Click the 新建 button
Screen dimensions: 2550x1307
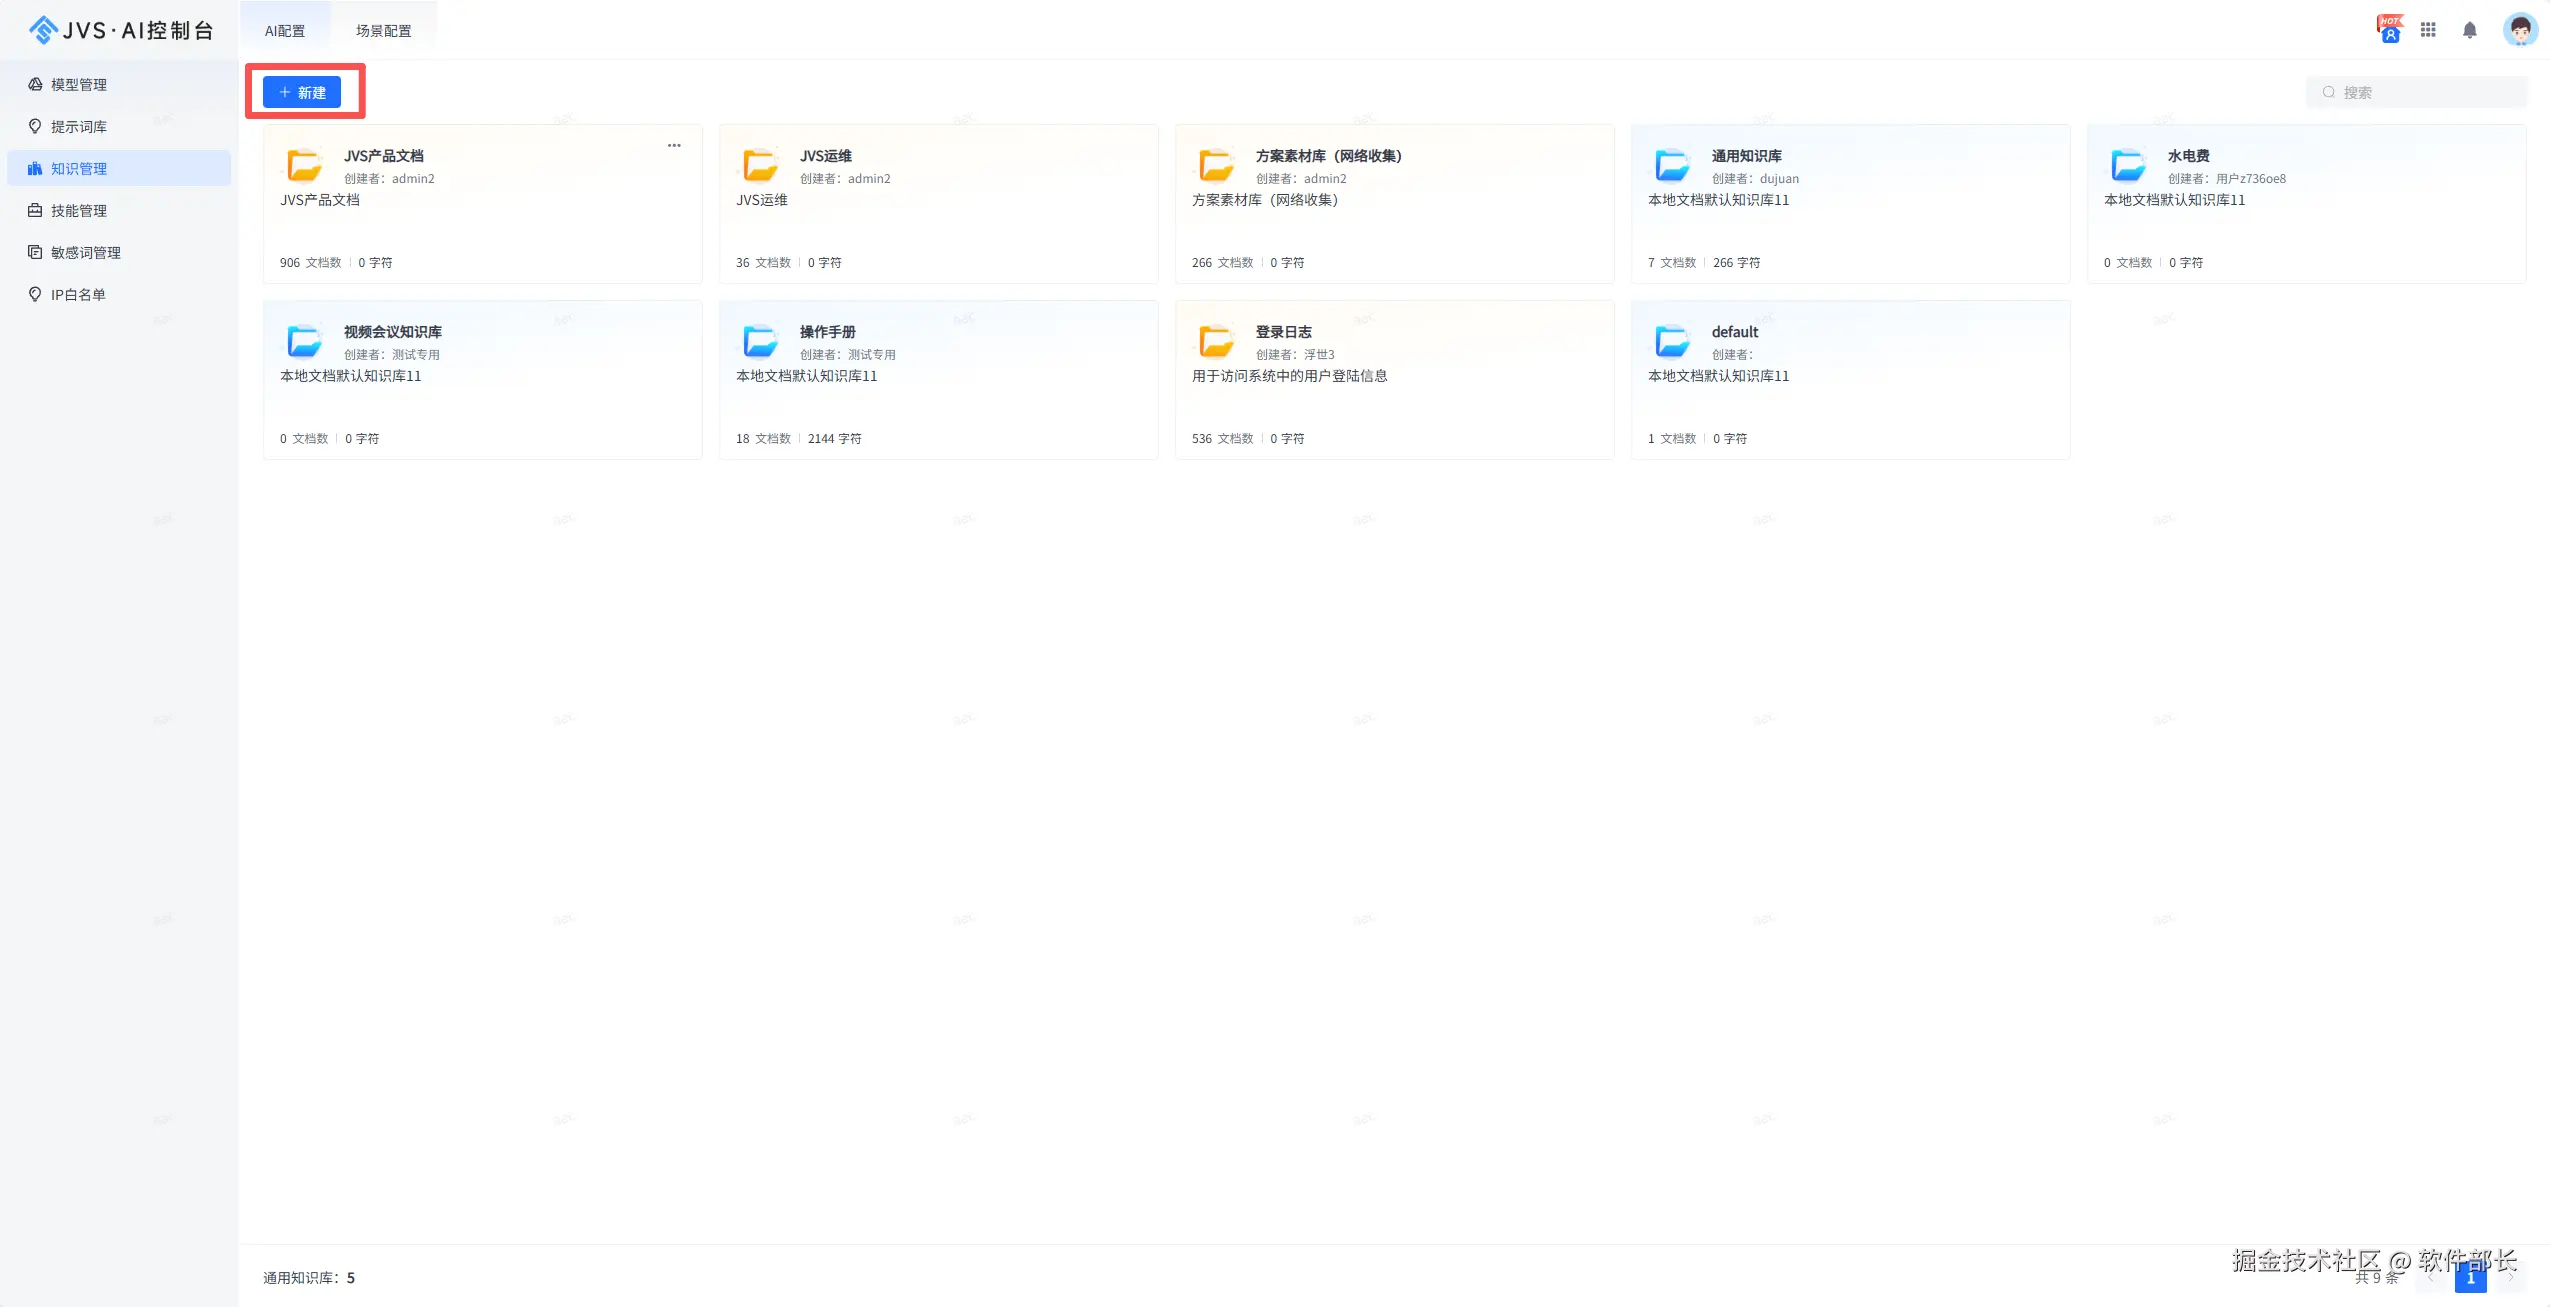(302, 92)
